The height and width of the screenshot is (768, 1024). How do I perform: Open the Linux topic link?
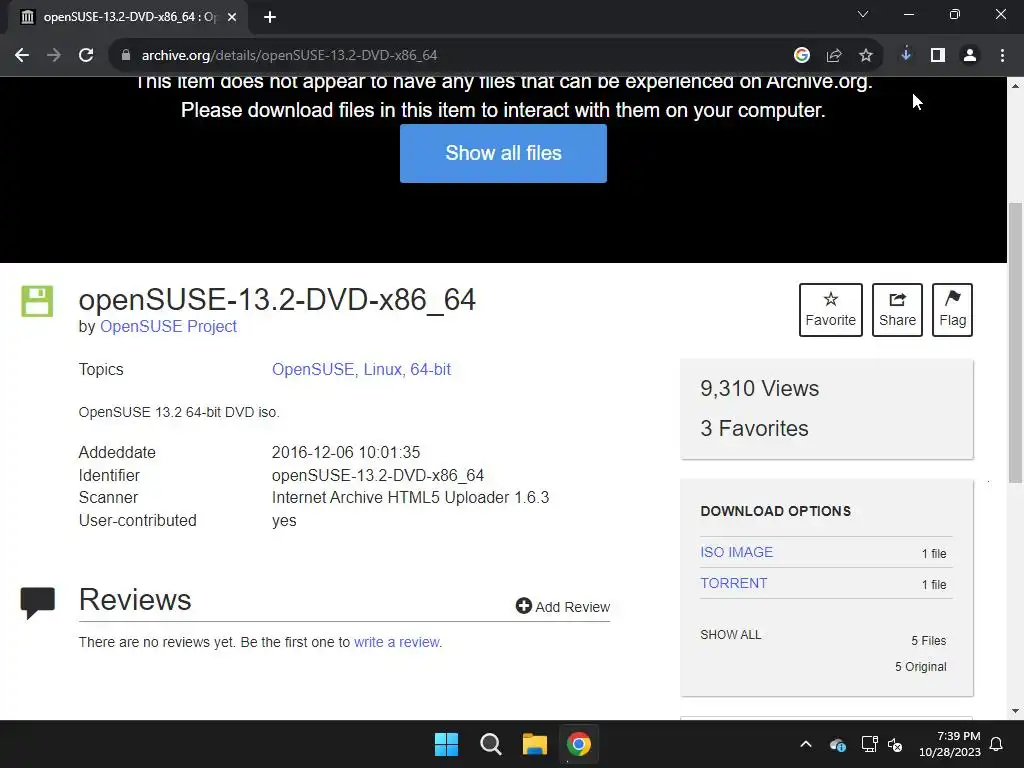tap(383, 370)
